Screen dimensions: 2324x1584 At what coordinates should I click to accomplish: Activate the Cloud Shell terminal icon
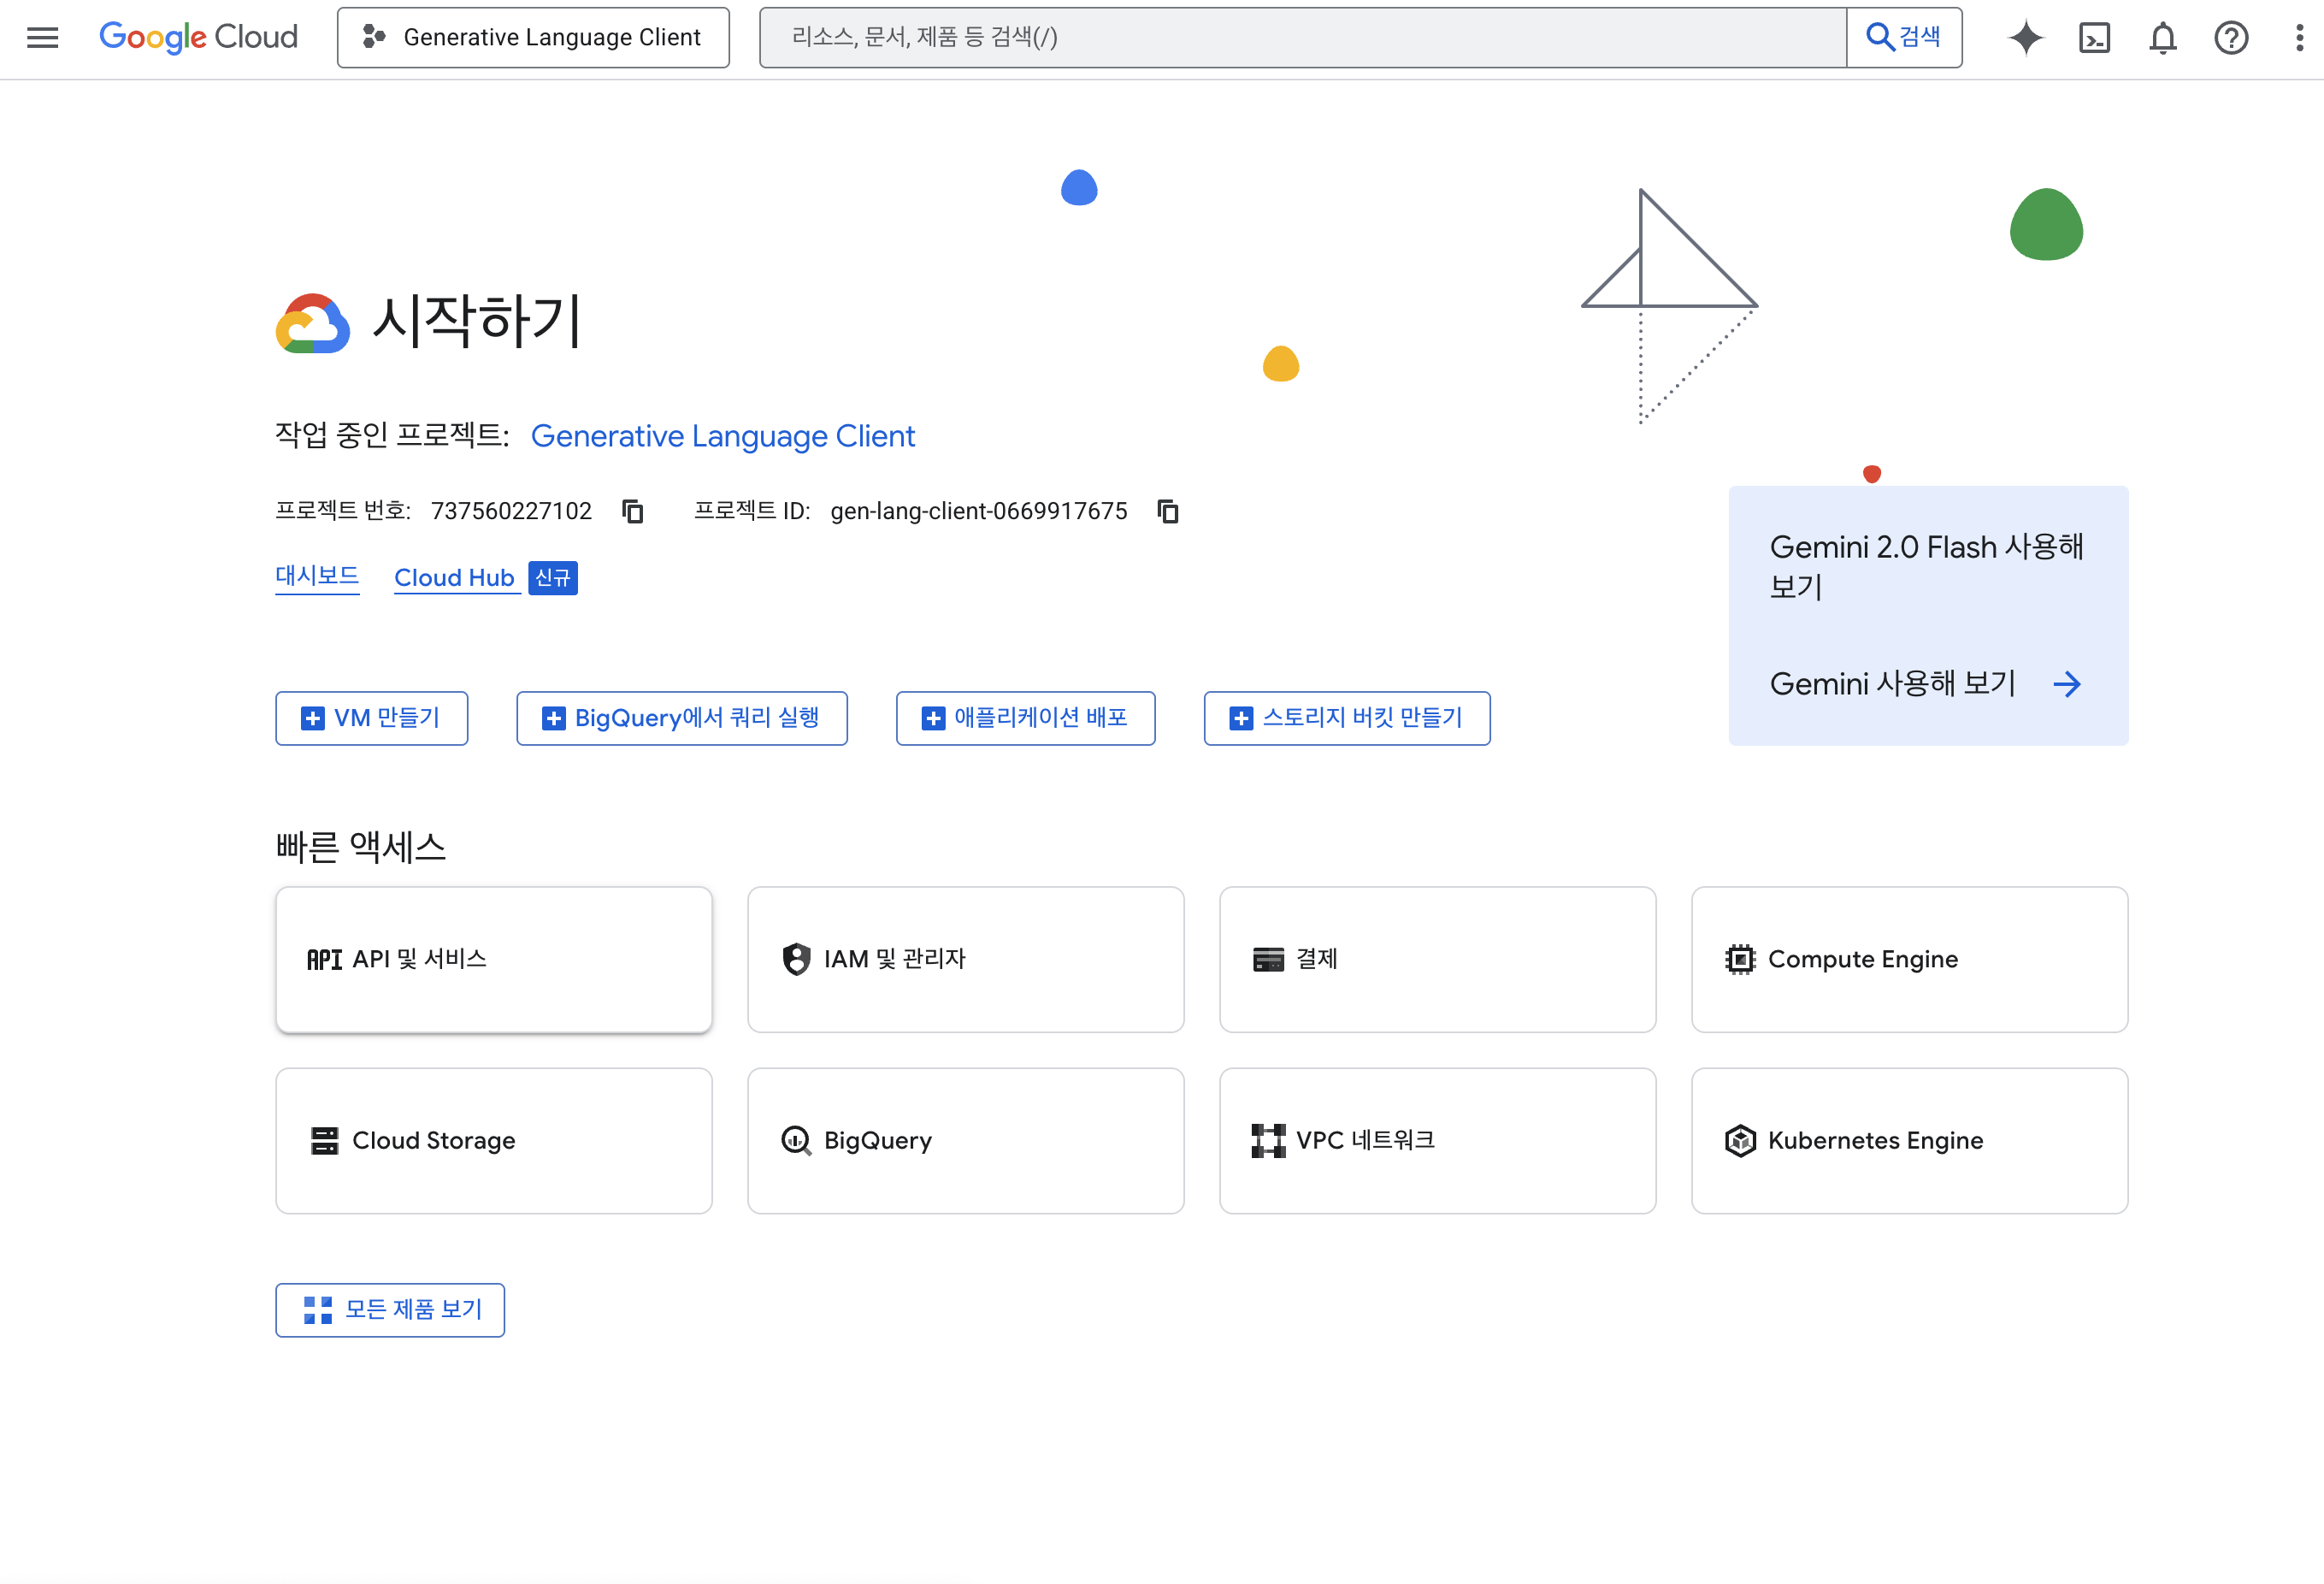point(2094,38)
